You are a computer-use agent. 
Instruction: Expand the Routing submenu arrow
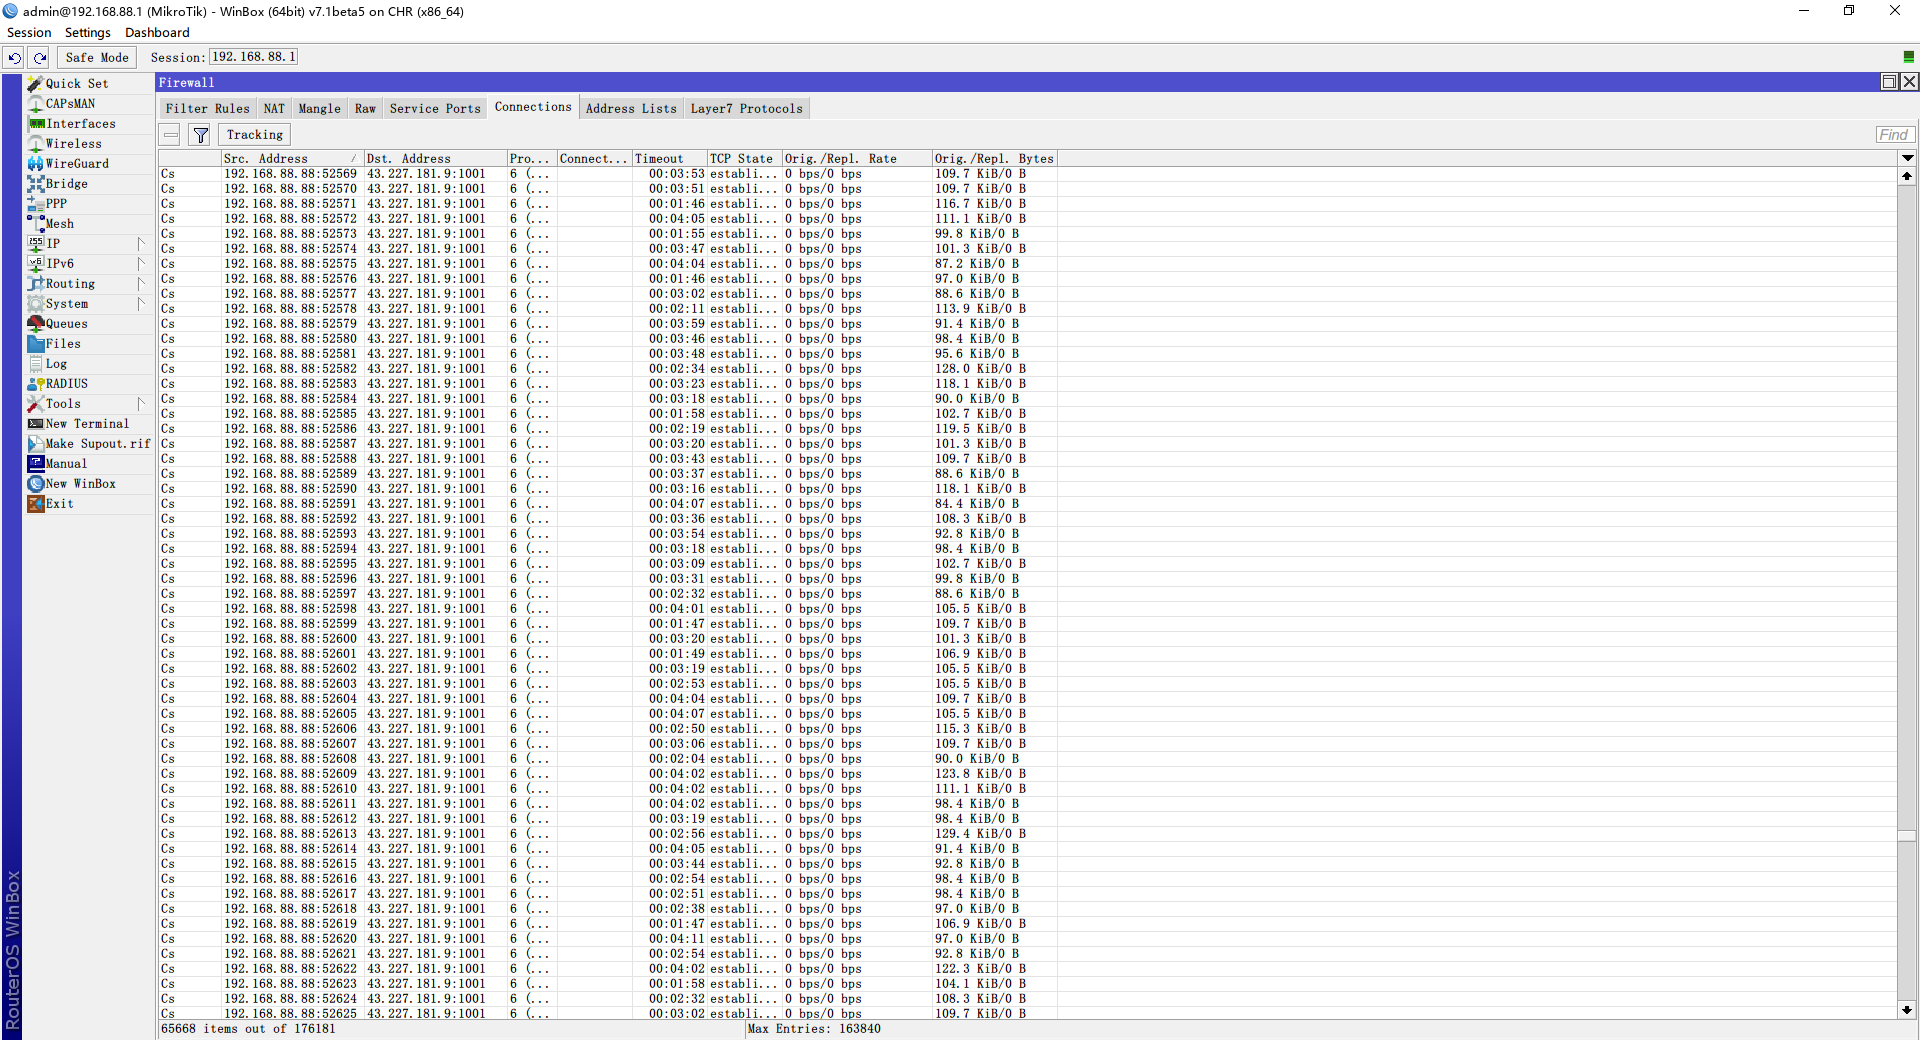click(x=140, y=284)
